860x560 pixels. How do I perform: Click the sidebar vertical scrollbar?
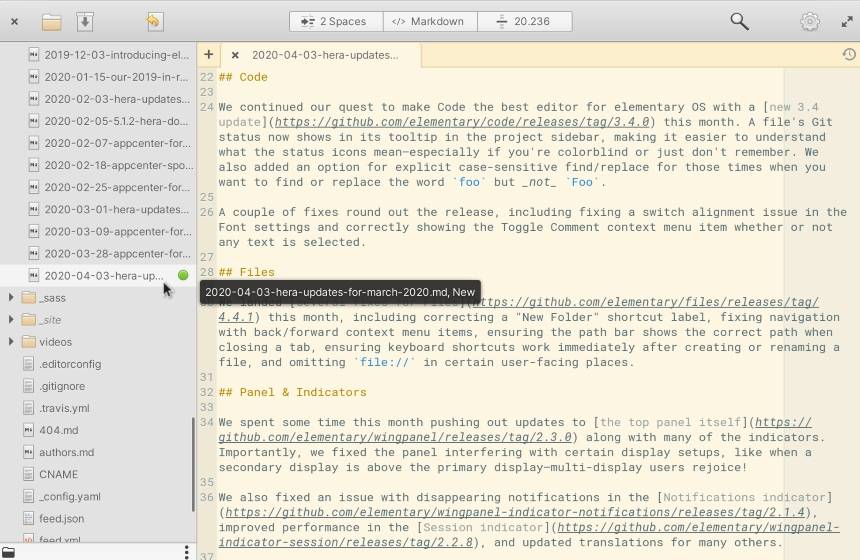[193, 465]
